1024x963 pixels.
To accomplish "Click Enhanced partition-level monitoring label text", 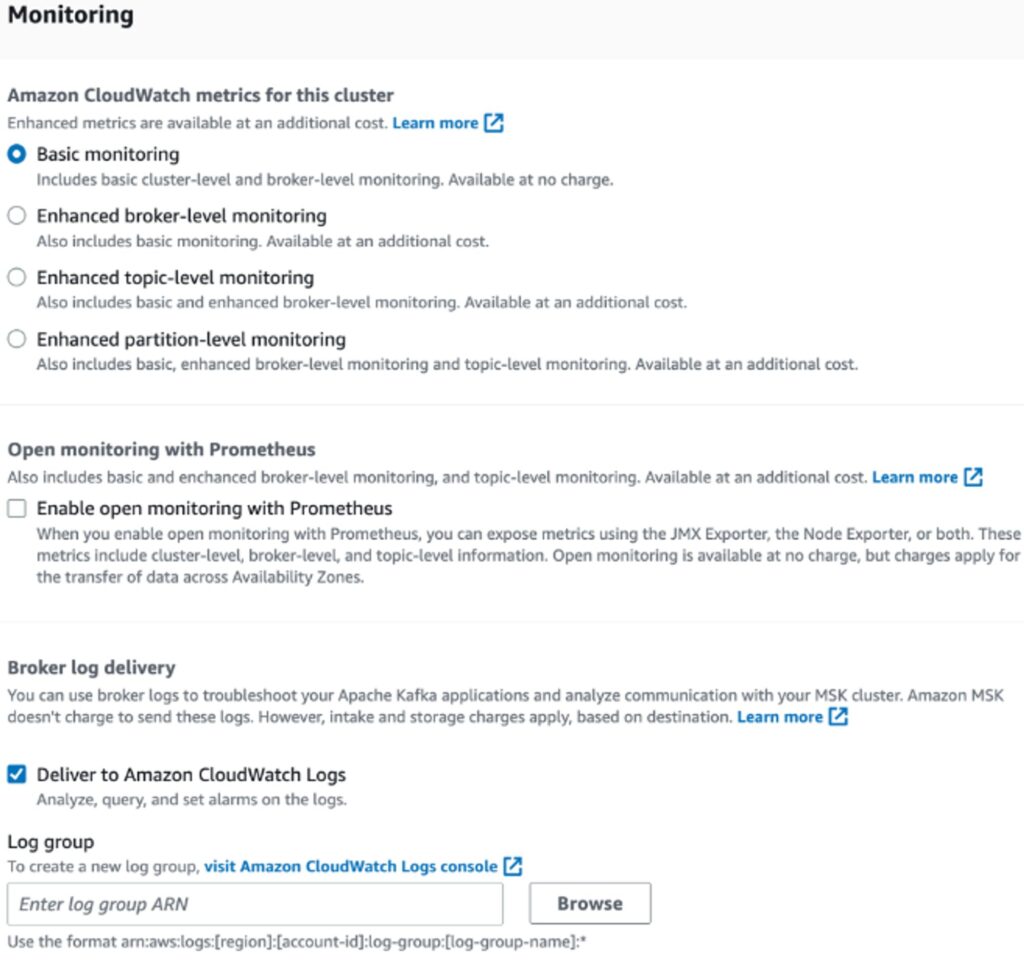I will pos(191,339).
